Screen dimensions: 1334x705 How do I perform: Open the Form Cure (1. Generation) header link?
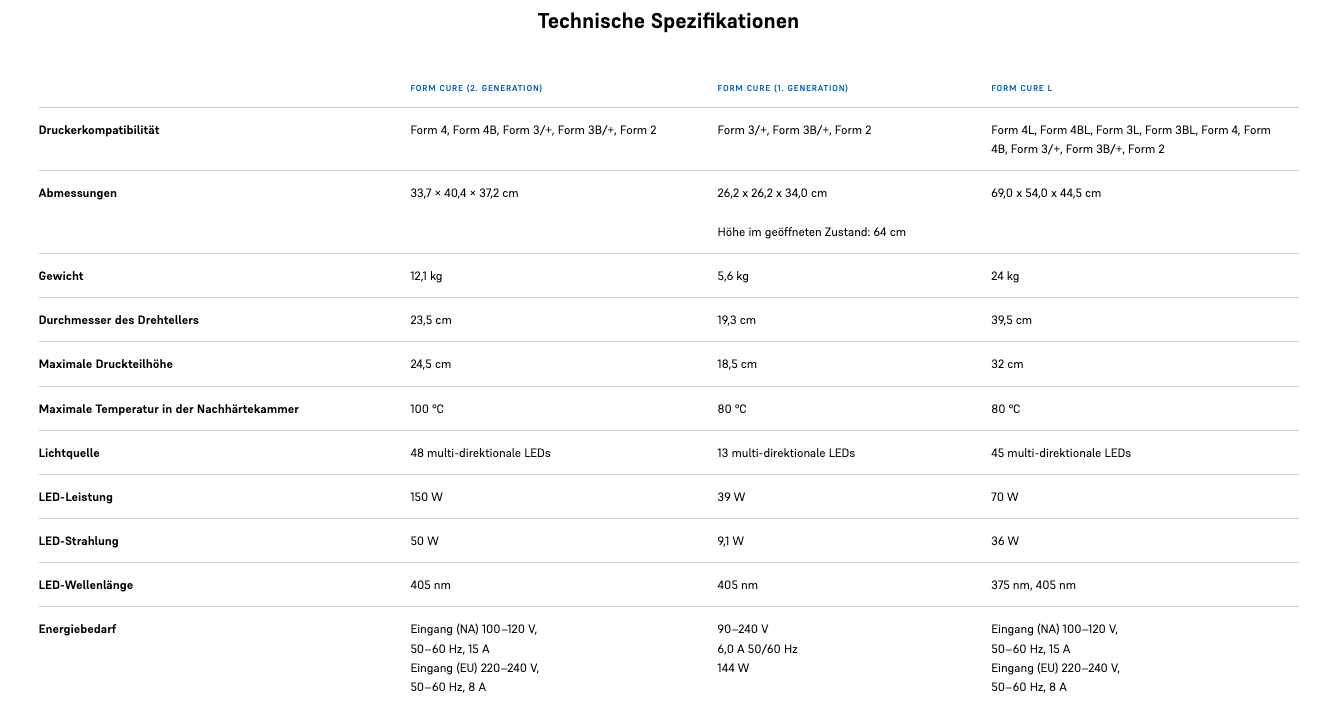(782, 88)
